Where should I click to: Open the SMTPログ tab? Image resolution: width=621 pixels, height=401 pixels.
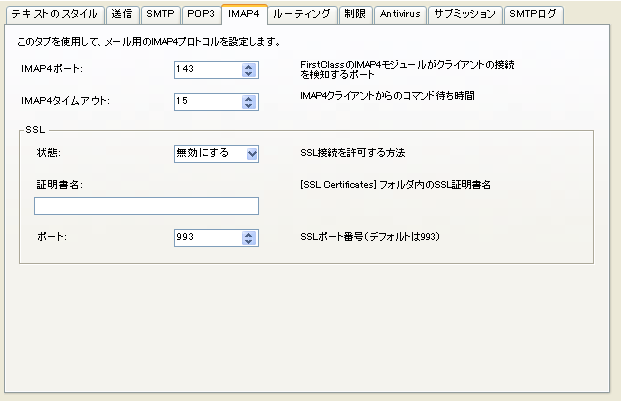pos(535,15)
